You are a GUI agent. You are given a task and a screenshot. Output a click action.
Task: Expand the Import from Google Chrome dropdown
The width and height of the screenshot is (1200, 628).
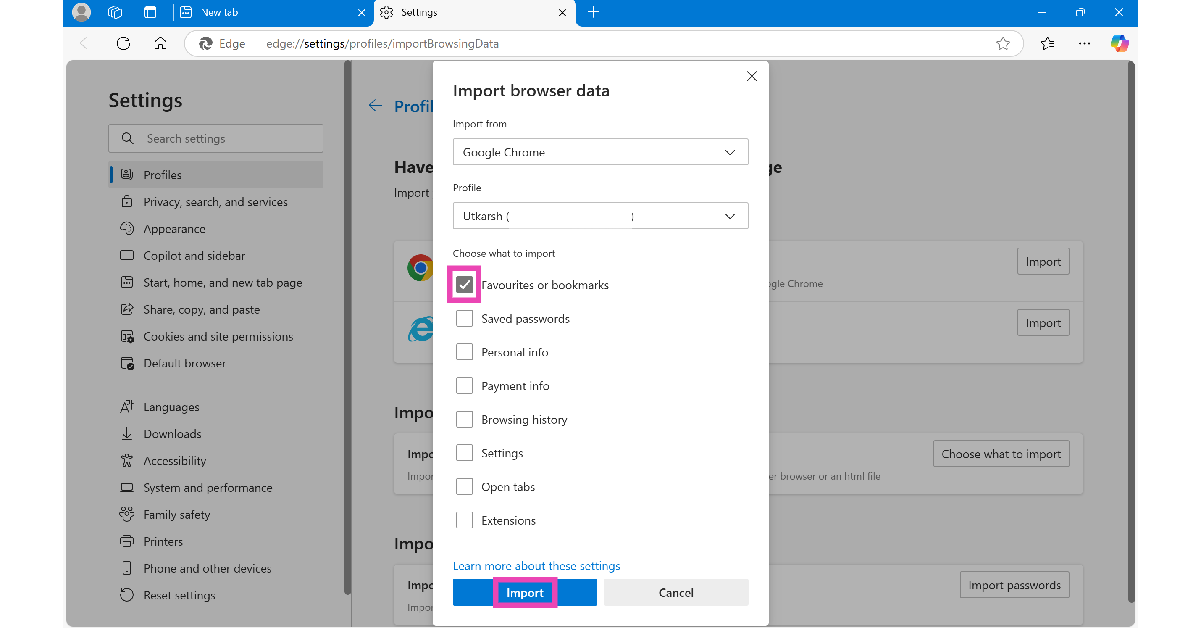tap(600, 152)
